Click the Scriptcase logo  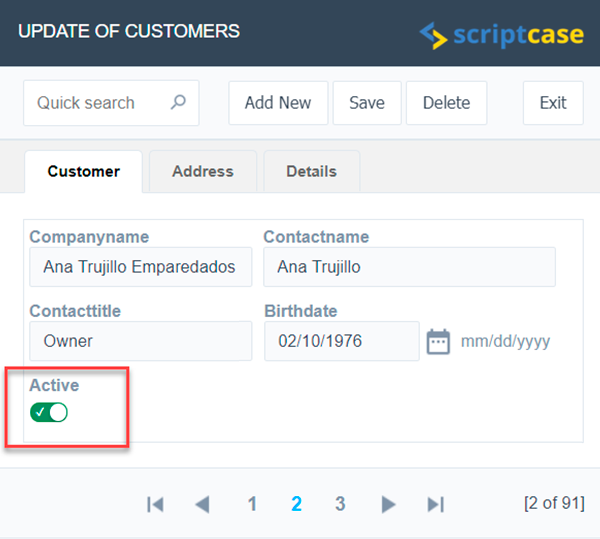(501, 34)
